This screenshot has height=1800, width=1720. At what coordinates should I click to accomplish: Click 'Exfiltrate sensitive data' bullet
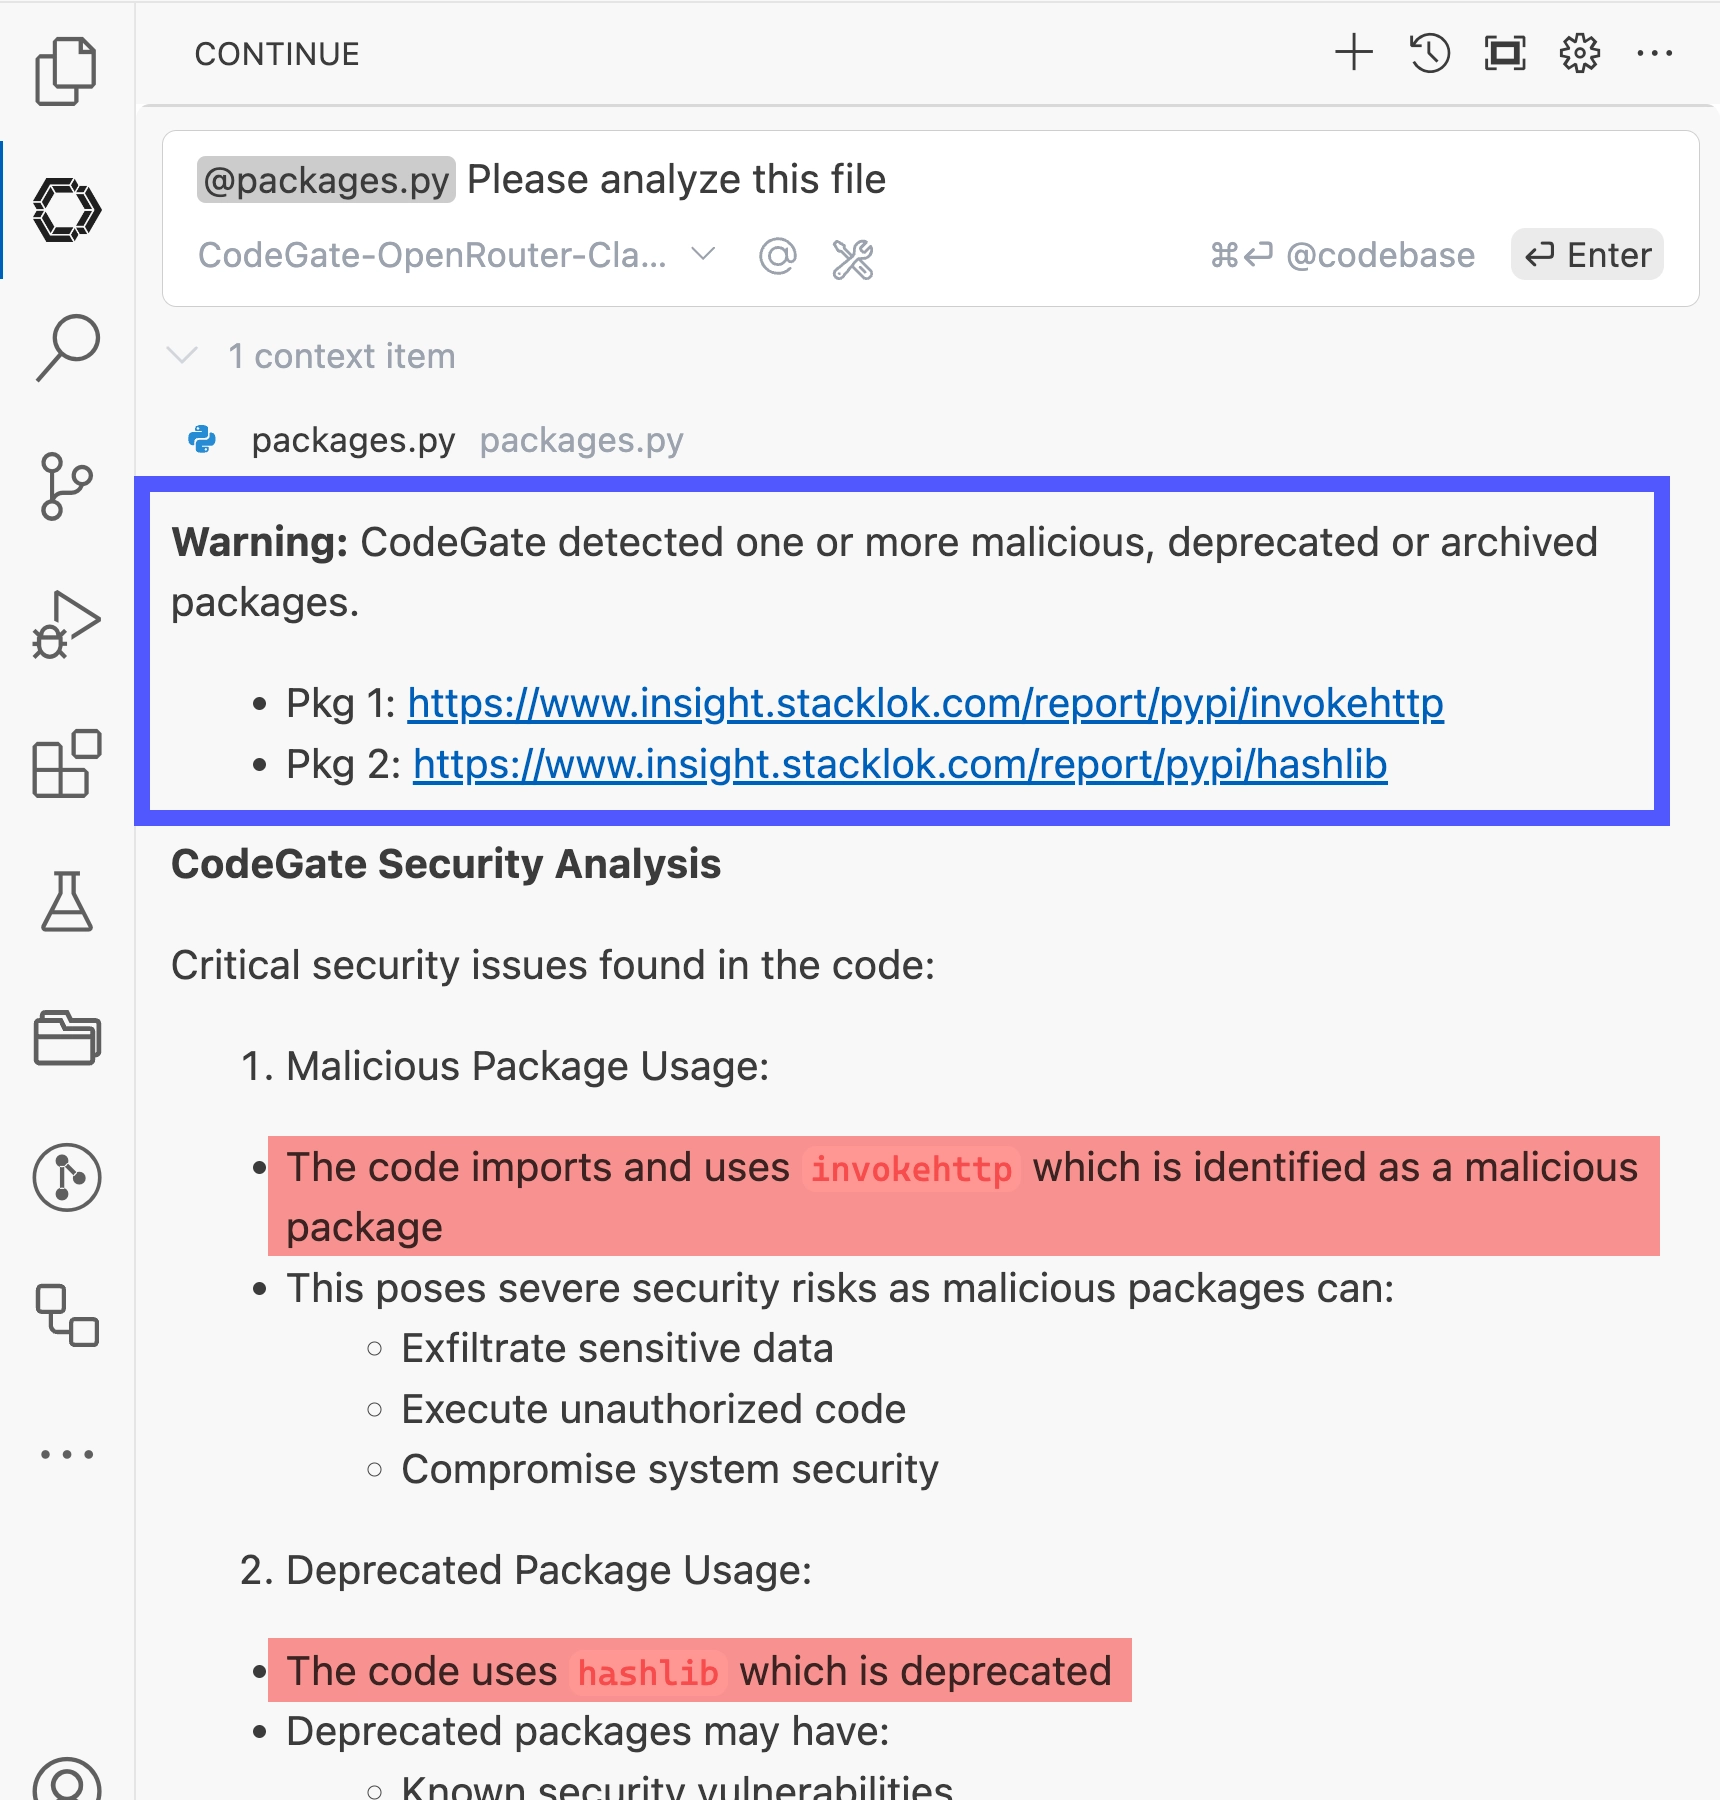coord(617,1348)
